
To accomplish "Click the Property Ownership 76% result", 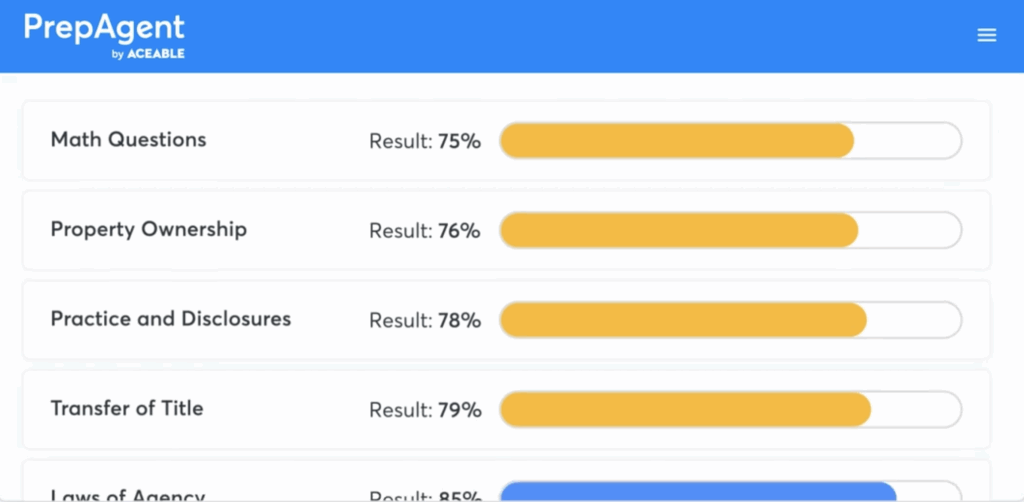I will coord(425,231).
